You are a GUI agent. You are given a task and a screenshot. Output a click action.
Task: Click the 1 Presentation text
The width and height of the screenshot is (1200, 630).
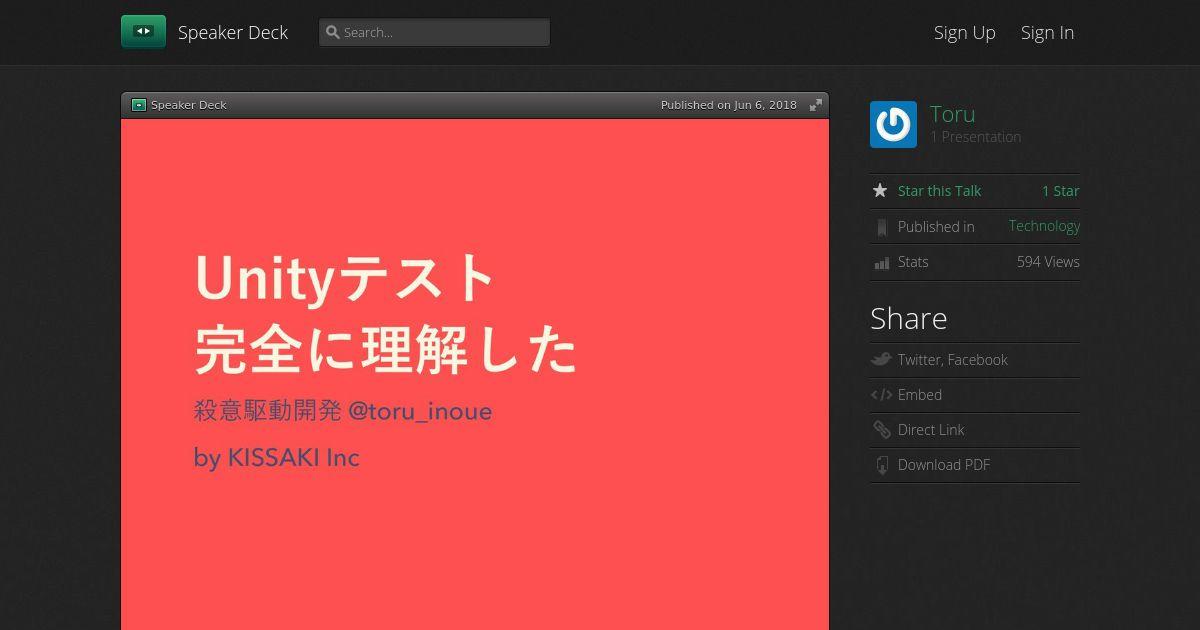(975, 137)
